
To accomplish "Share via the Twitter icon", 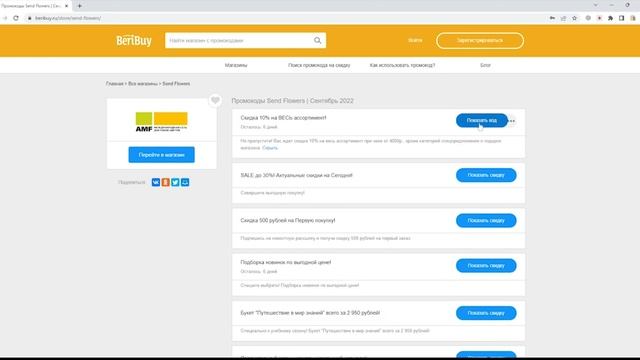I will pos(175,182).
